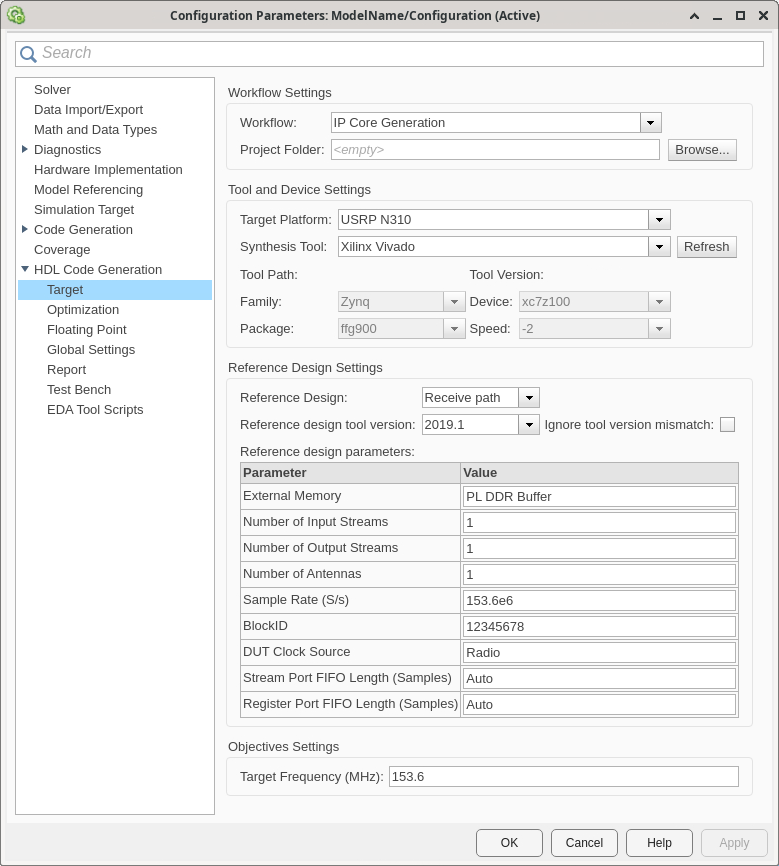
Task: Click the Refresh button
Action: [706, 247]
